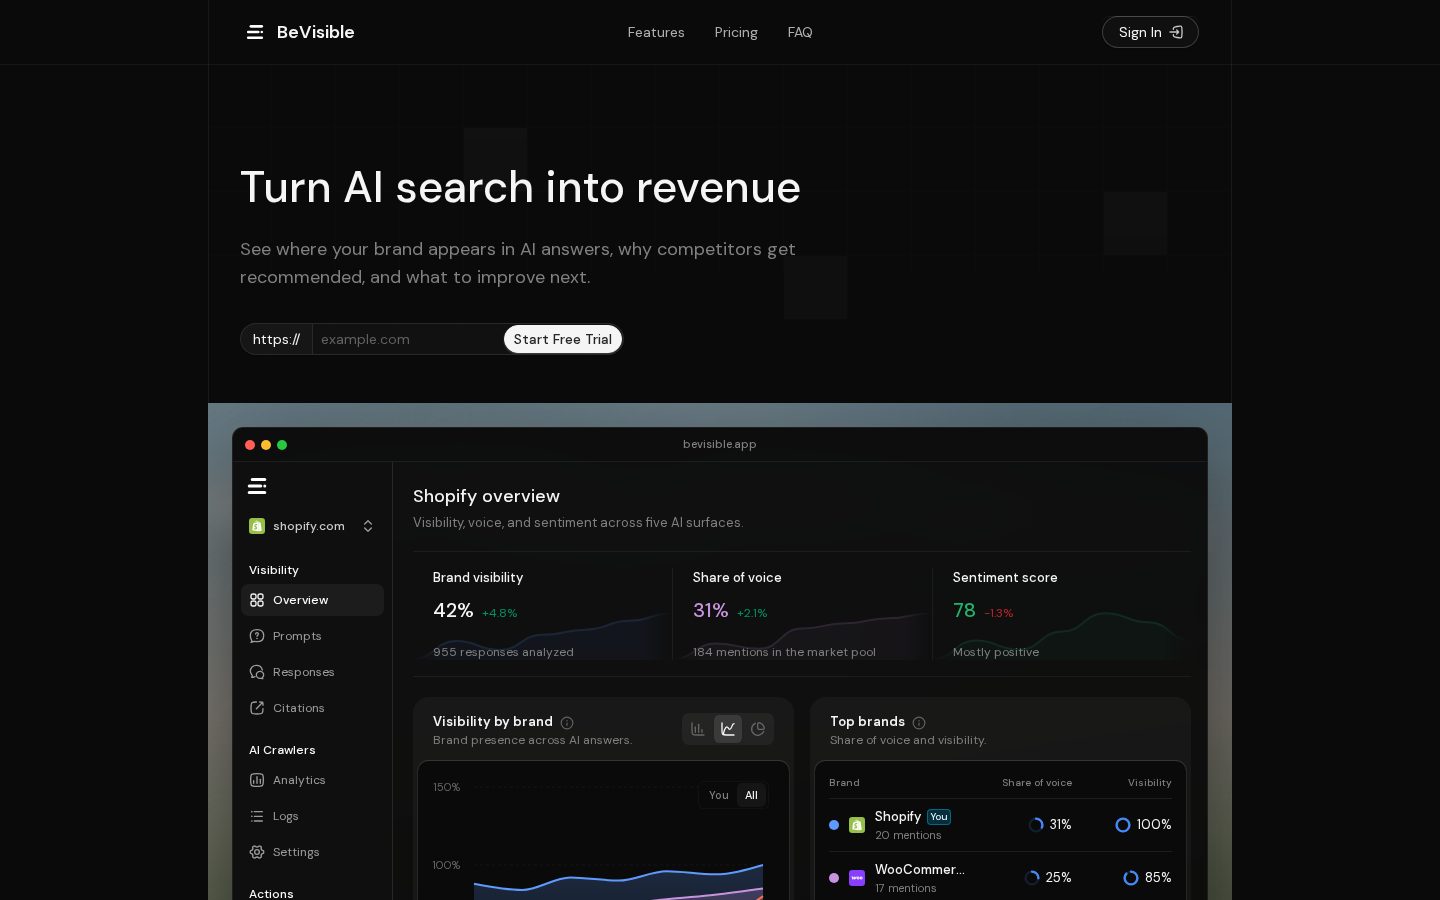Click the WooCommerce brand logo icon
The image size is (1440, 900).
[857, 878]
